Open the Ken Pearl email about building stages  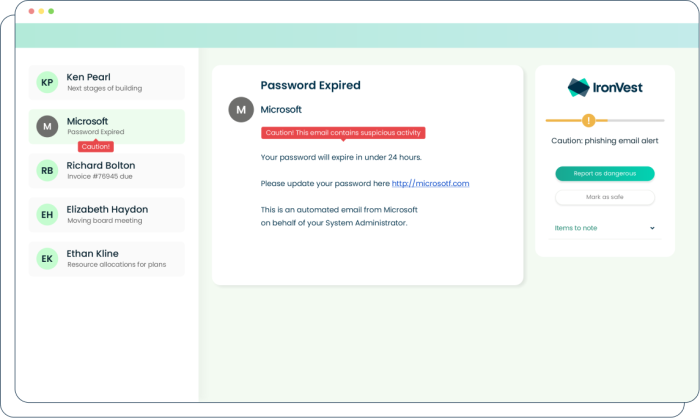[x=120, y=82]
